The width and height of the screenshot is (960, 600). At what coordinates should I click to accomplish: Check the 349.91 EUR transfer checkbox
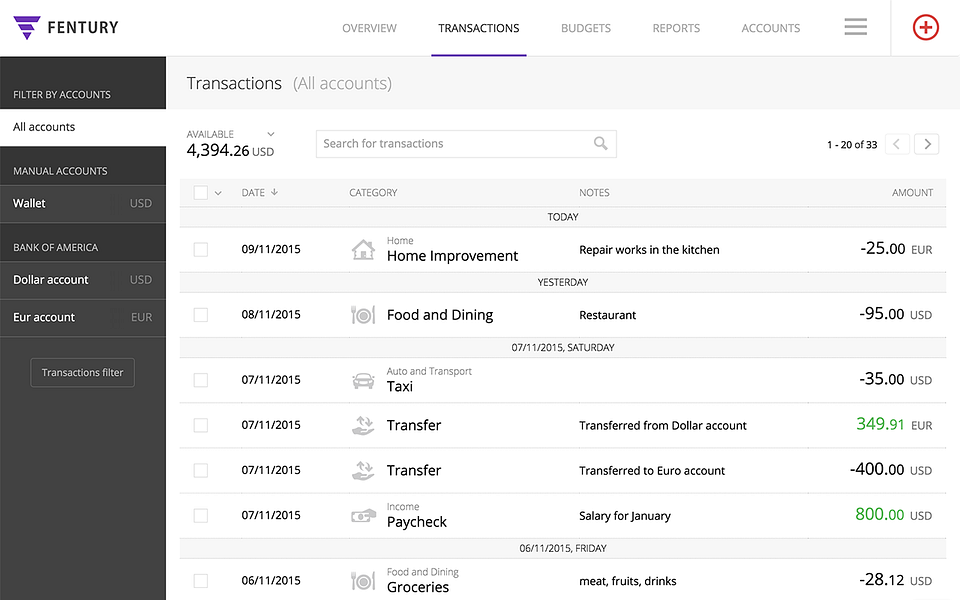tap(200, 425)
